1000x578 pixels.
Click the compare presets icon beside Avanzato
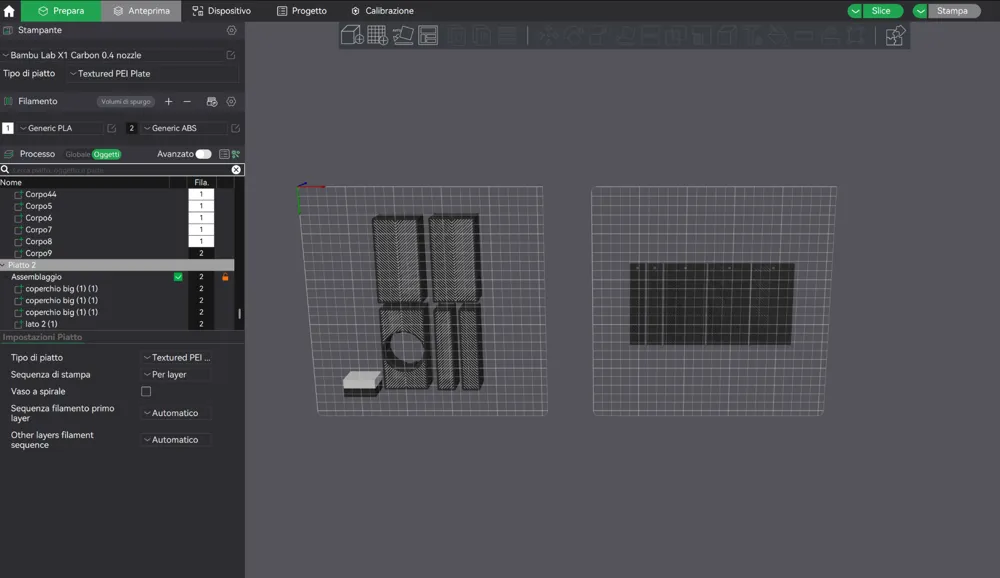pyautogui.click(x=236, y=154)
